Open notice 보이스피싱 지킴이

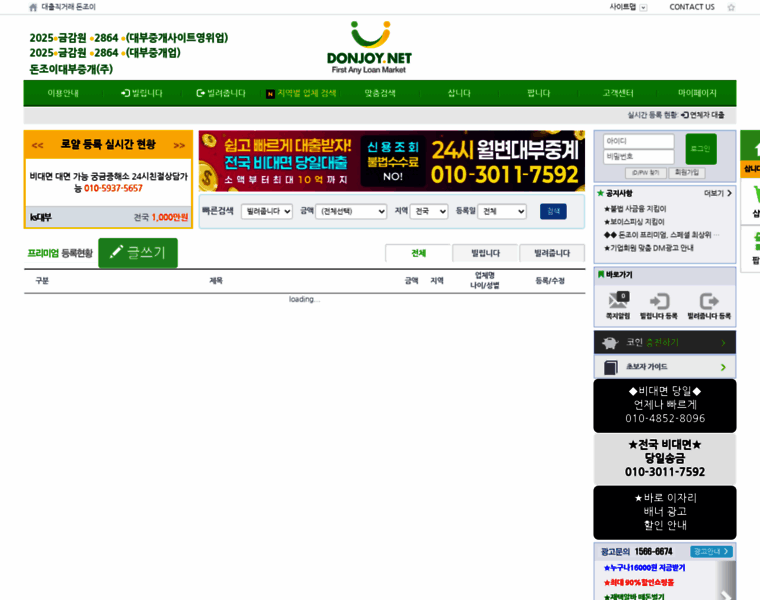point(634,222)
